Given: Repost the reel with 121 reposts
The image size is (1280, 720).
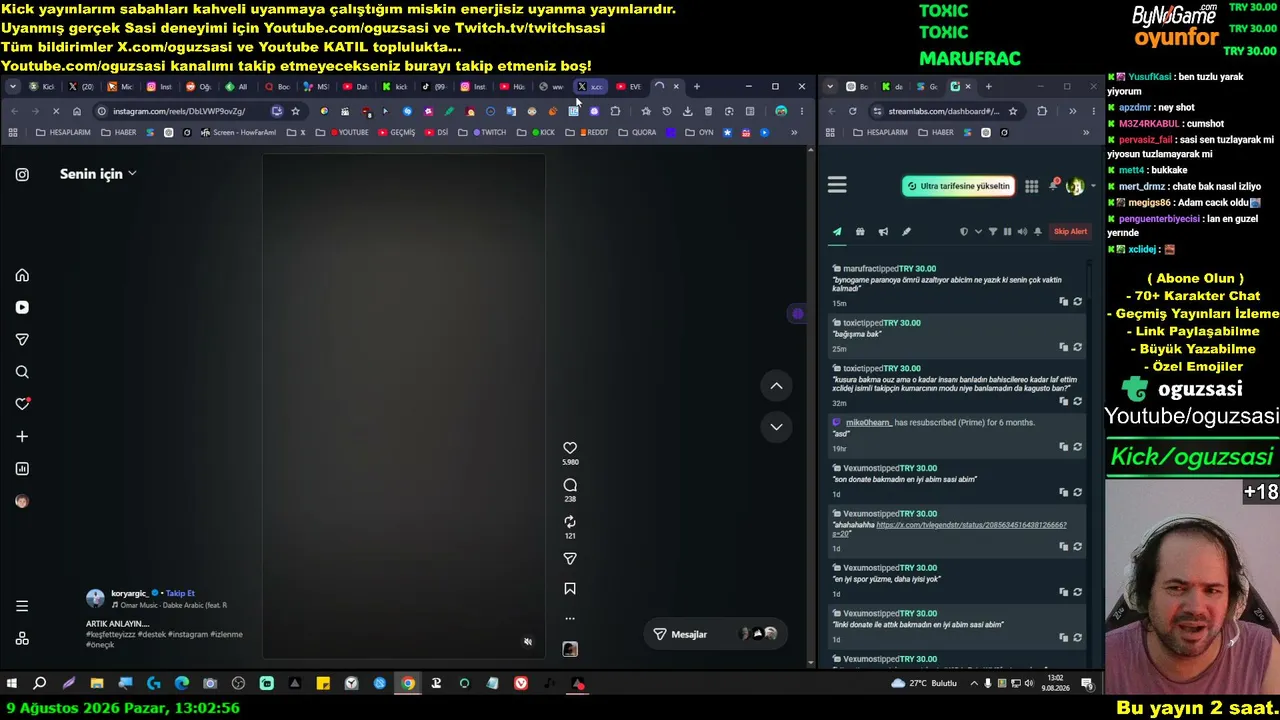Looking at the screenshot, I should coord(570,522).
